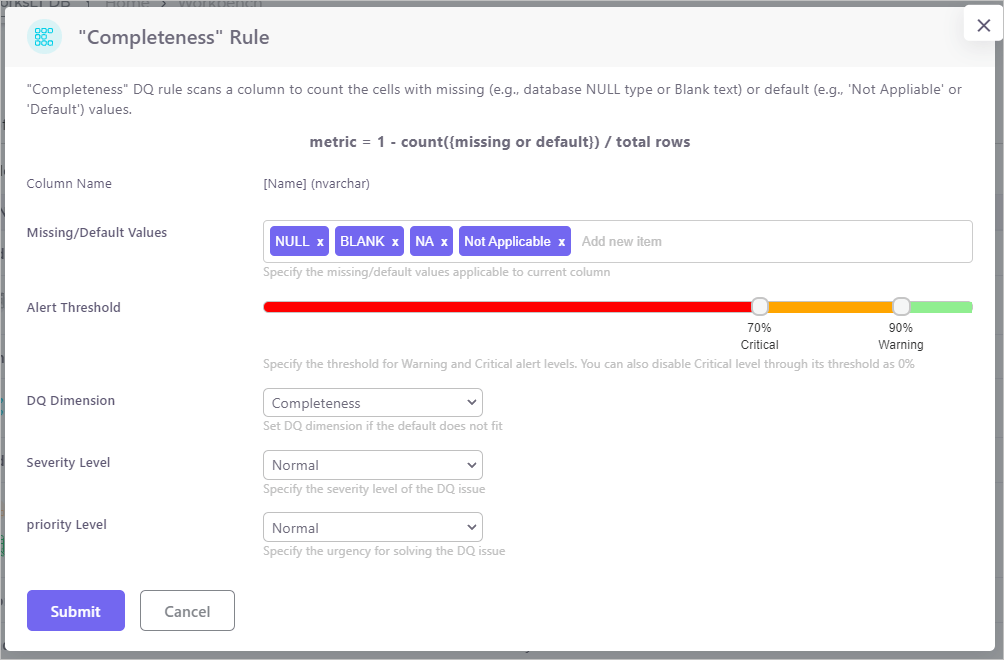
Task: Click the green segment of the threshold bar
Action: (x=942, y=307)
